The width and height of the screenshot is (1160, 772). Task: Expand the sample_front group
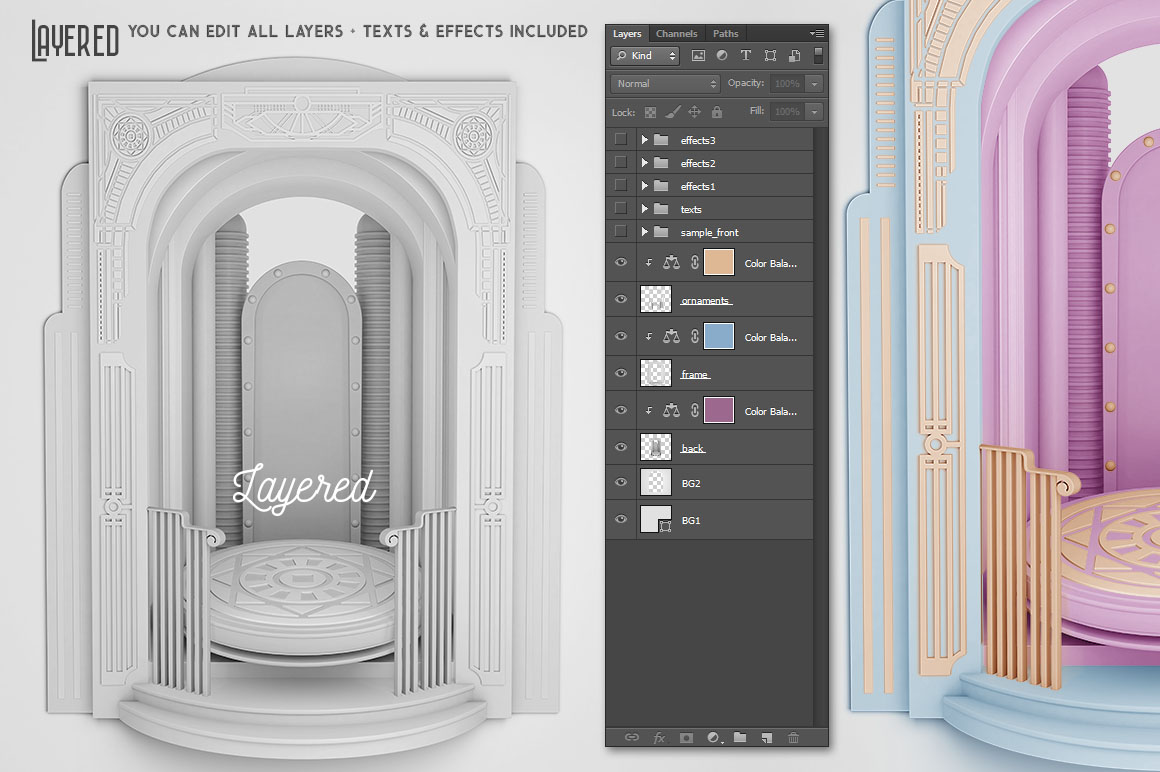pos(645,232)
